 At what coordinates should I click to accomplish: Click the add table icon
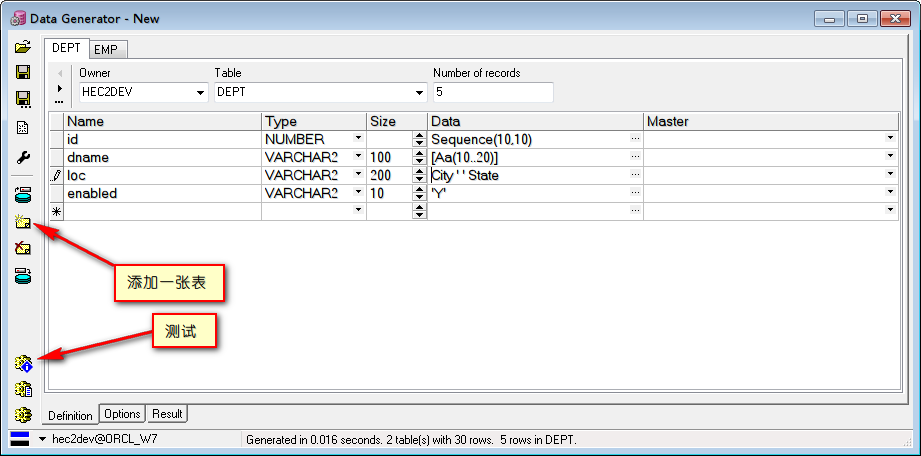pos(23,221)
